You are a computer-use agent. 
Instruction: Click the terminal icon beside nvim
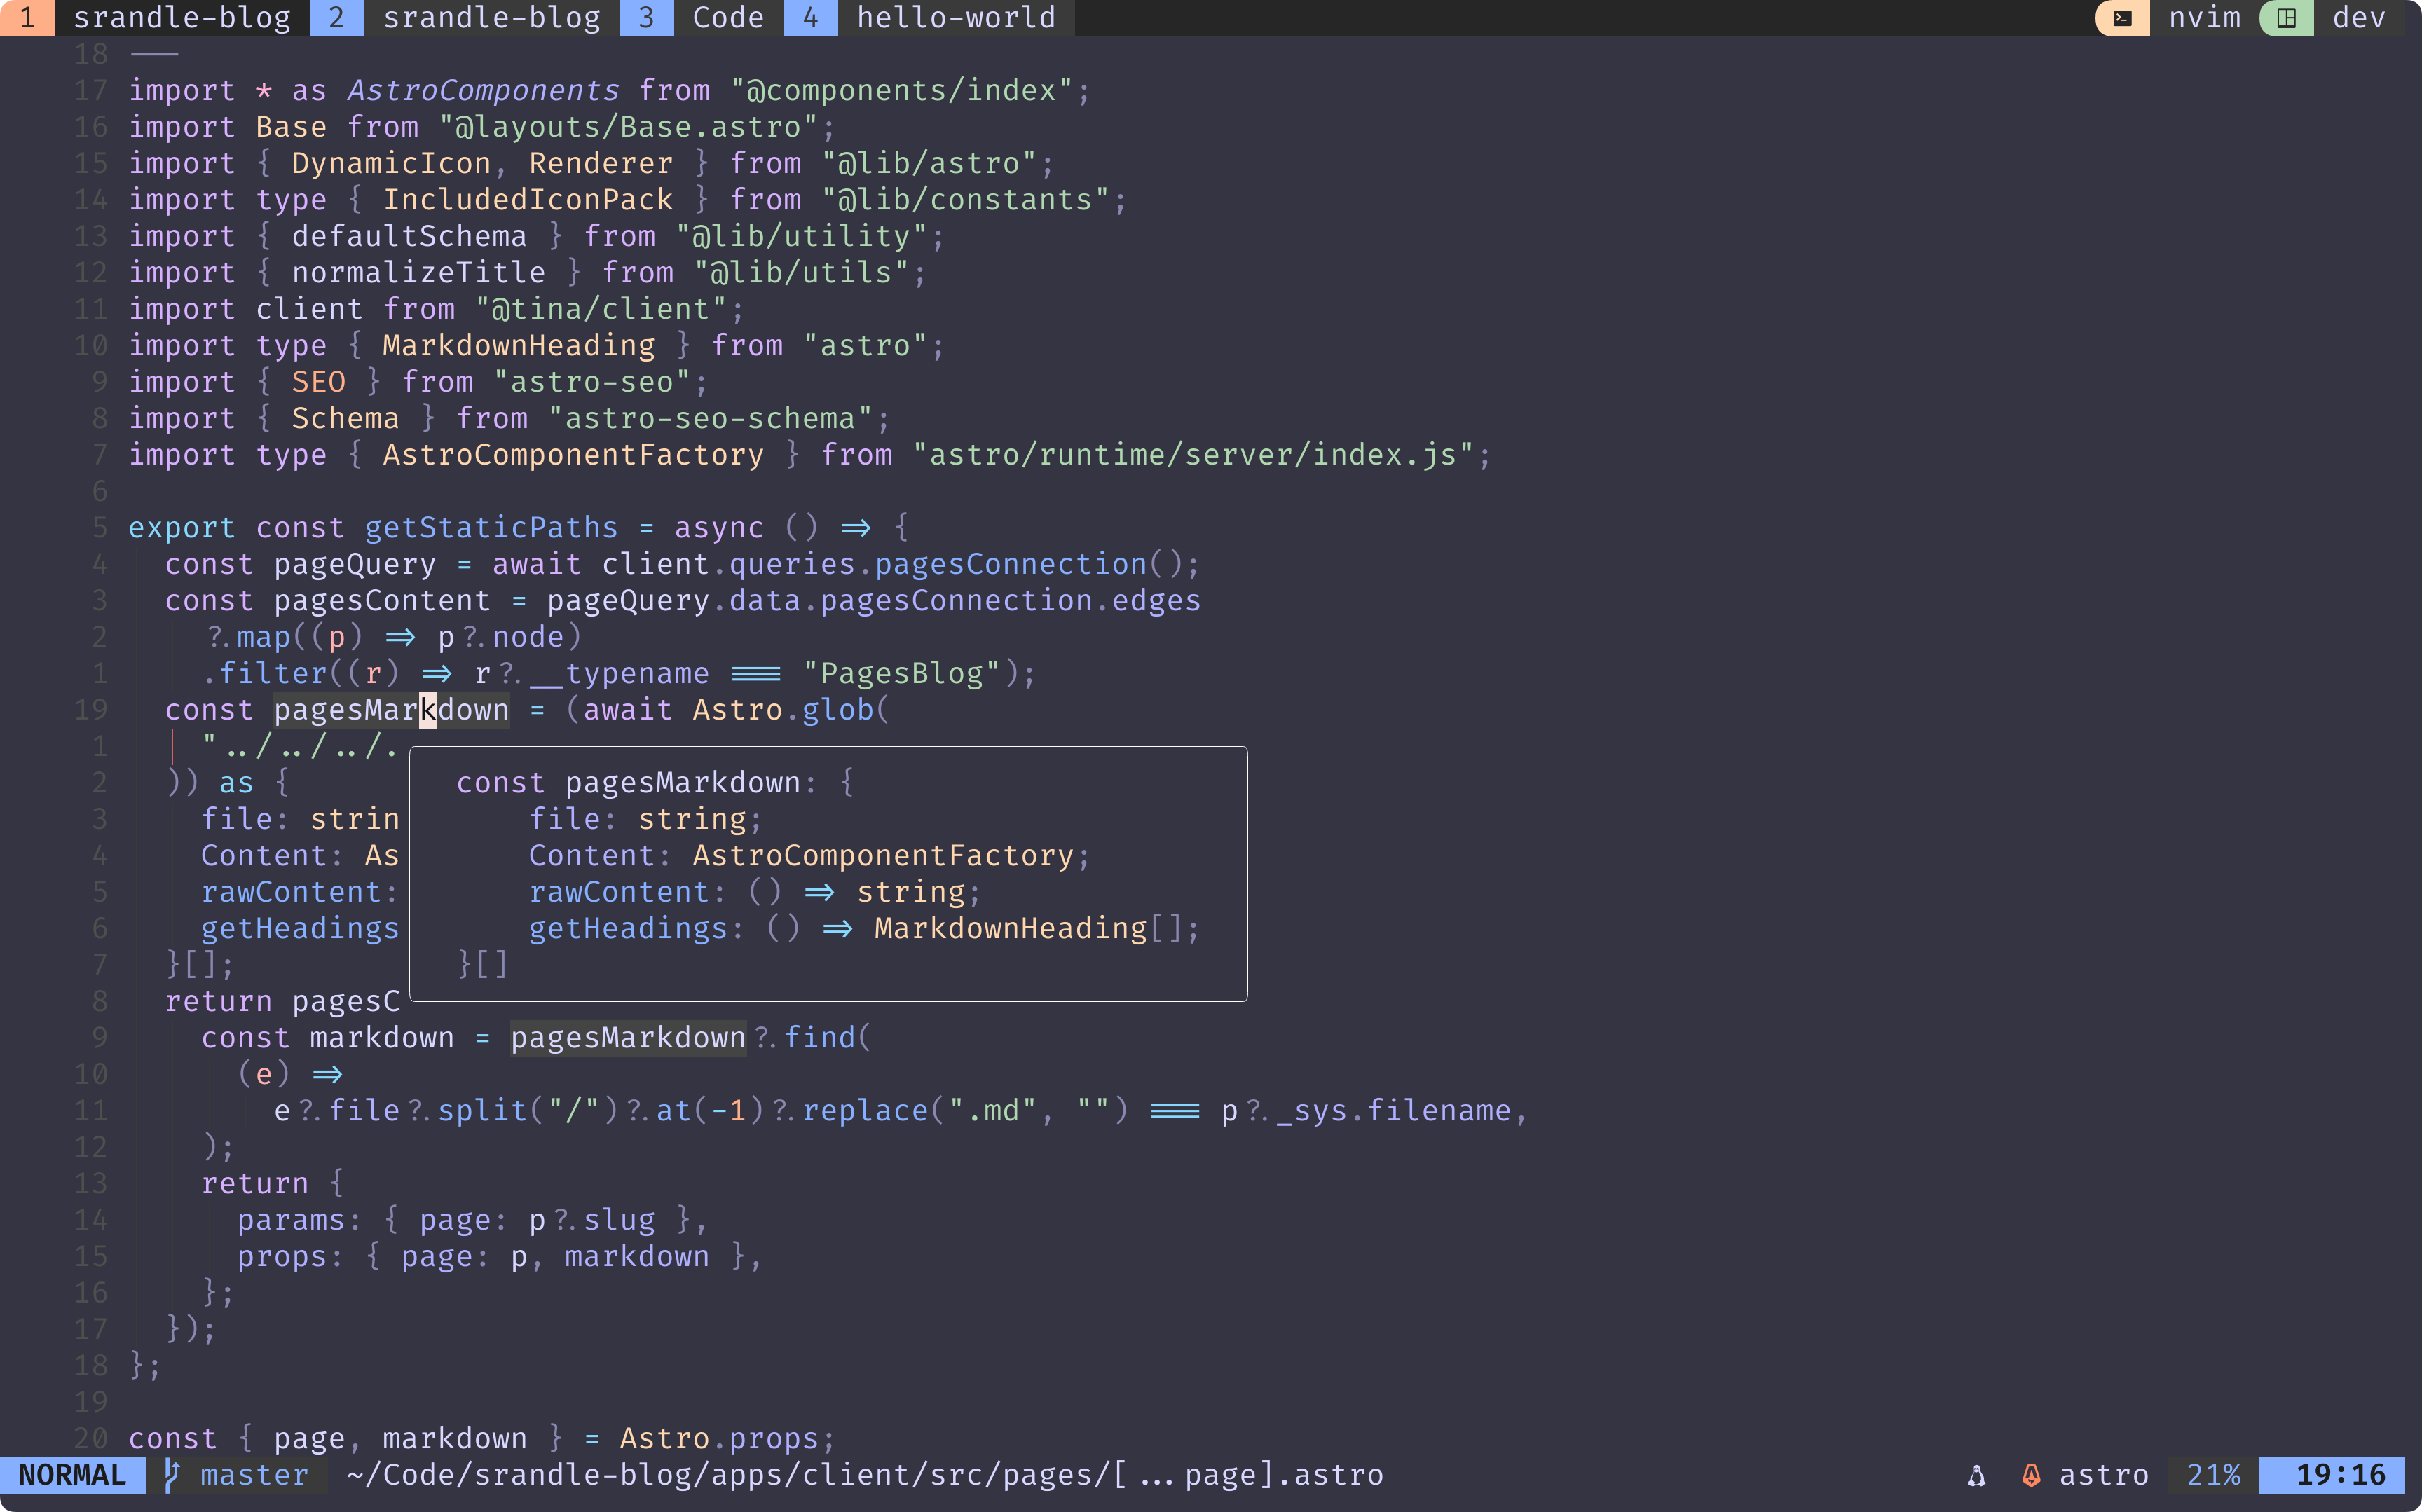pyautogui.click(x=2122, y=18)
